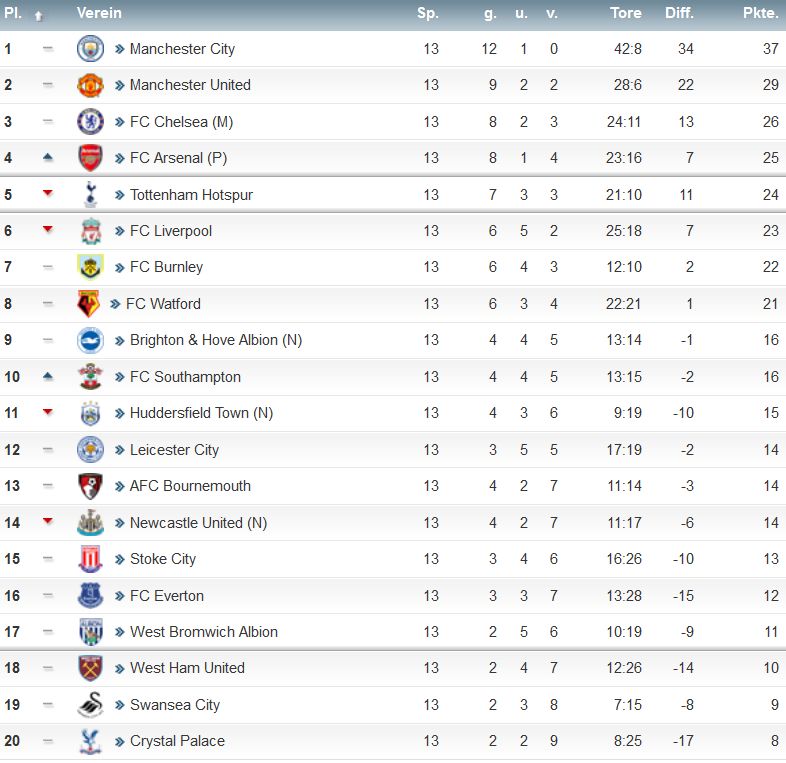The height and width of the screenshot is (763, 786).
Task: Click the Manchester City club crest
Action: click(90, 49)
